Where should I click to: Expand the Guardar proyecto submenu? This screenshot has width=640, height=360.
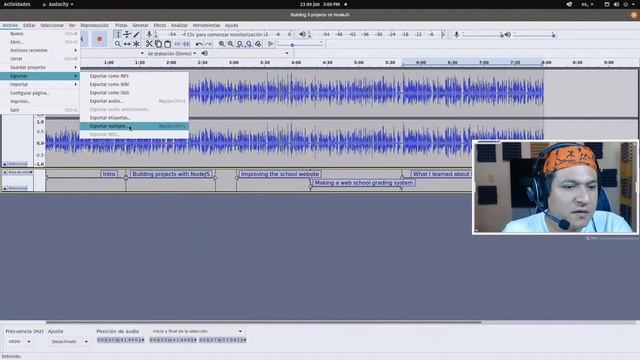coord(40,67)
